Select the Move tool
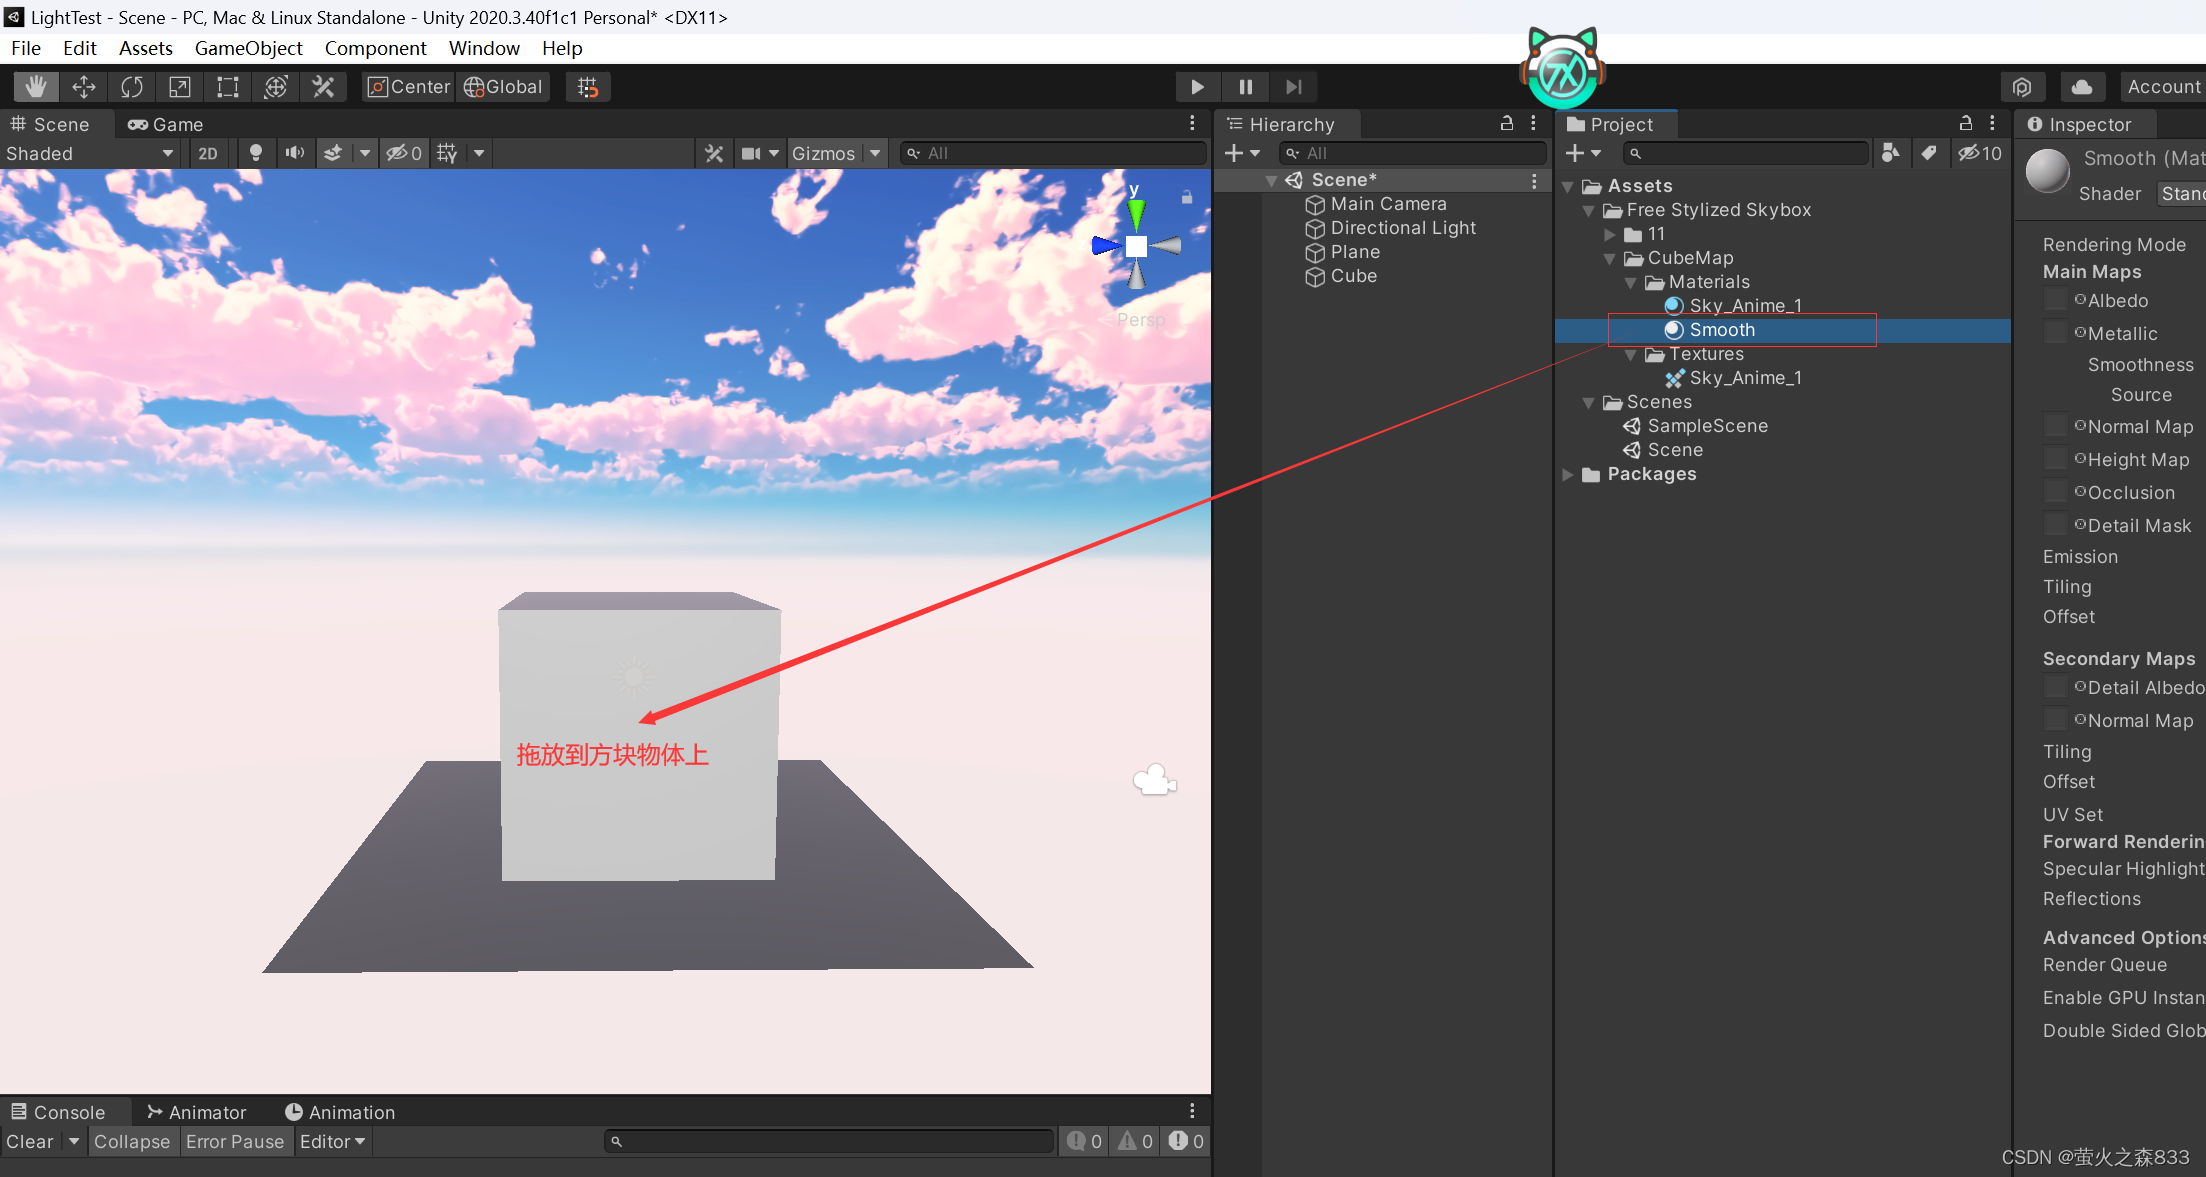The width and height of the screenshot is (2206, 1177). [x=84, y=87]
